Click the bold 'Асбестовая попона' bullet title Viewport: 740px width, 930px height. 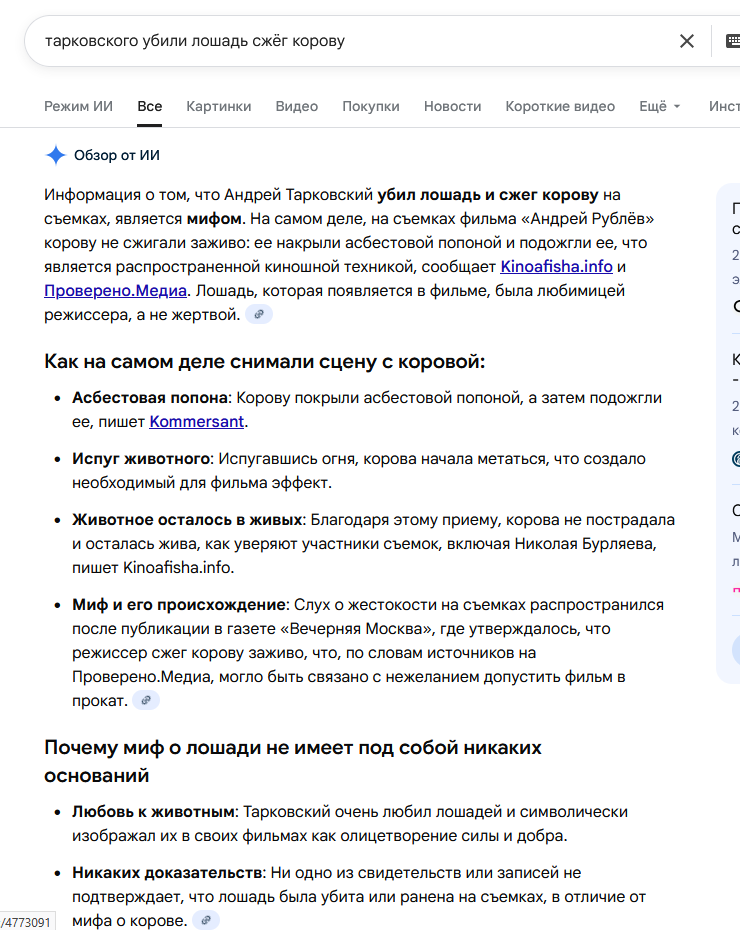click(x=150, y=397)
